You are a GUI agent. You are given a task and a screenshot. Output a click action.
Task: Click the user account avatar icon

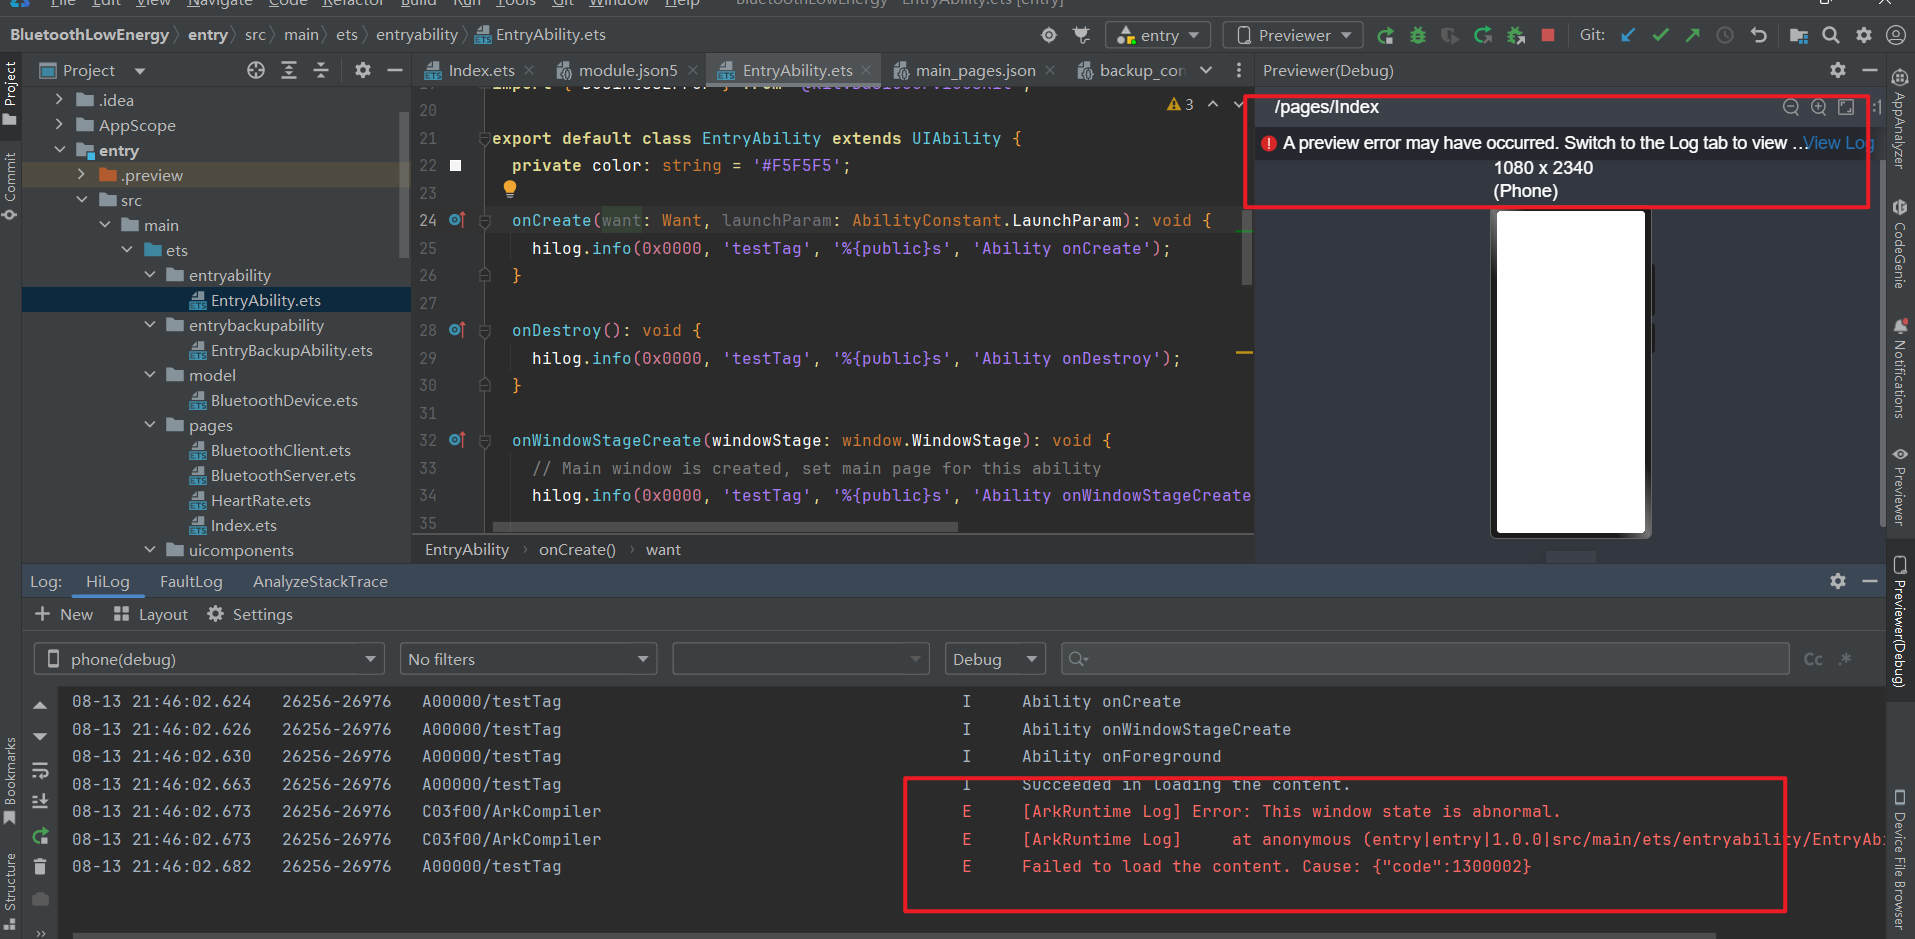(x=1895, y=35)
